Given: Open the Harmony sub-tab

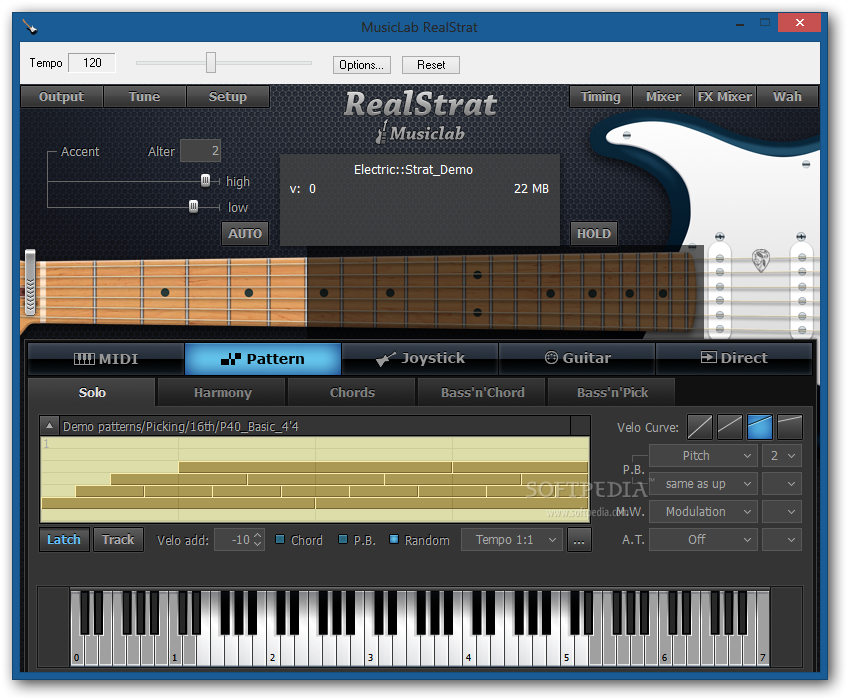Looking at the screenshot, I should pyautogui.click(x=222, y=392).
